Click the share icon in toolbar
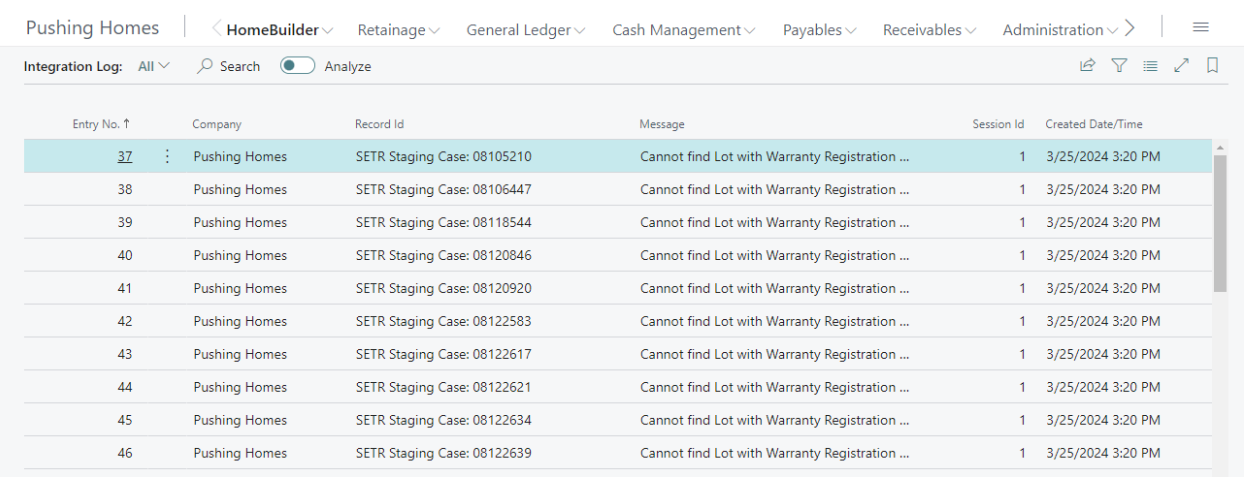The image size is (1244, 477). (1087, 66)
